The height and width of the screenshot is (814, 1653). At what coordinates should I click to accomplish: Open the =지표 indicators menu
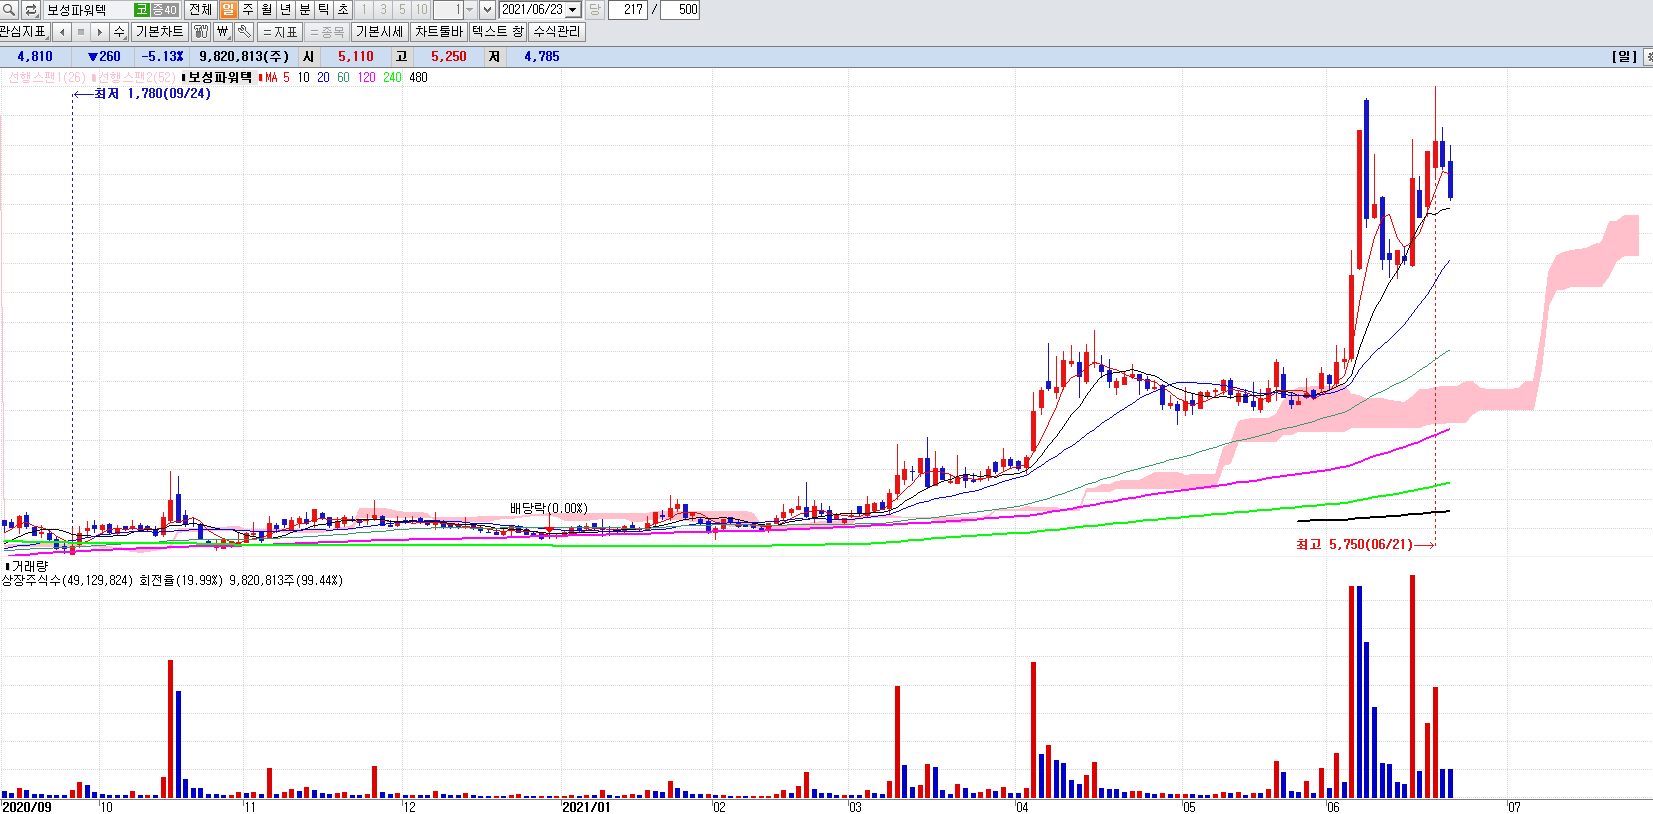(x=280, y=32)
